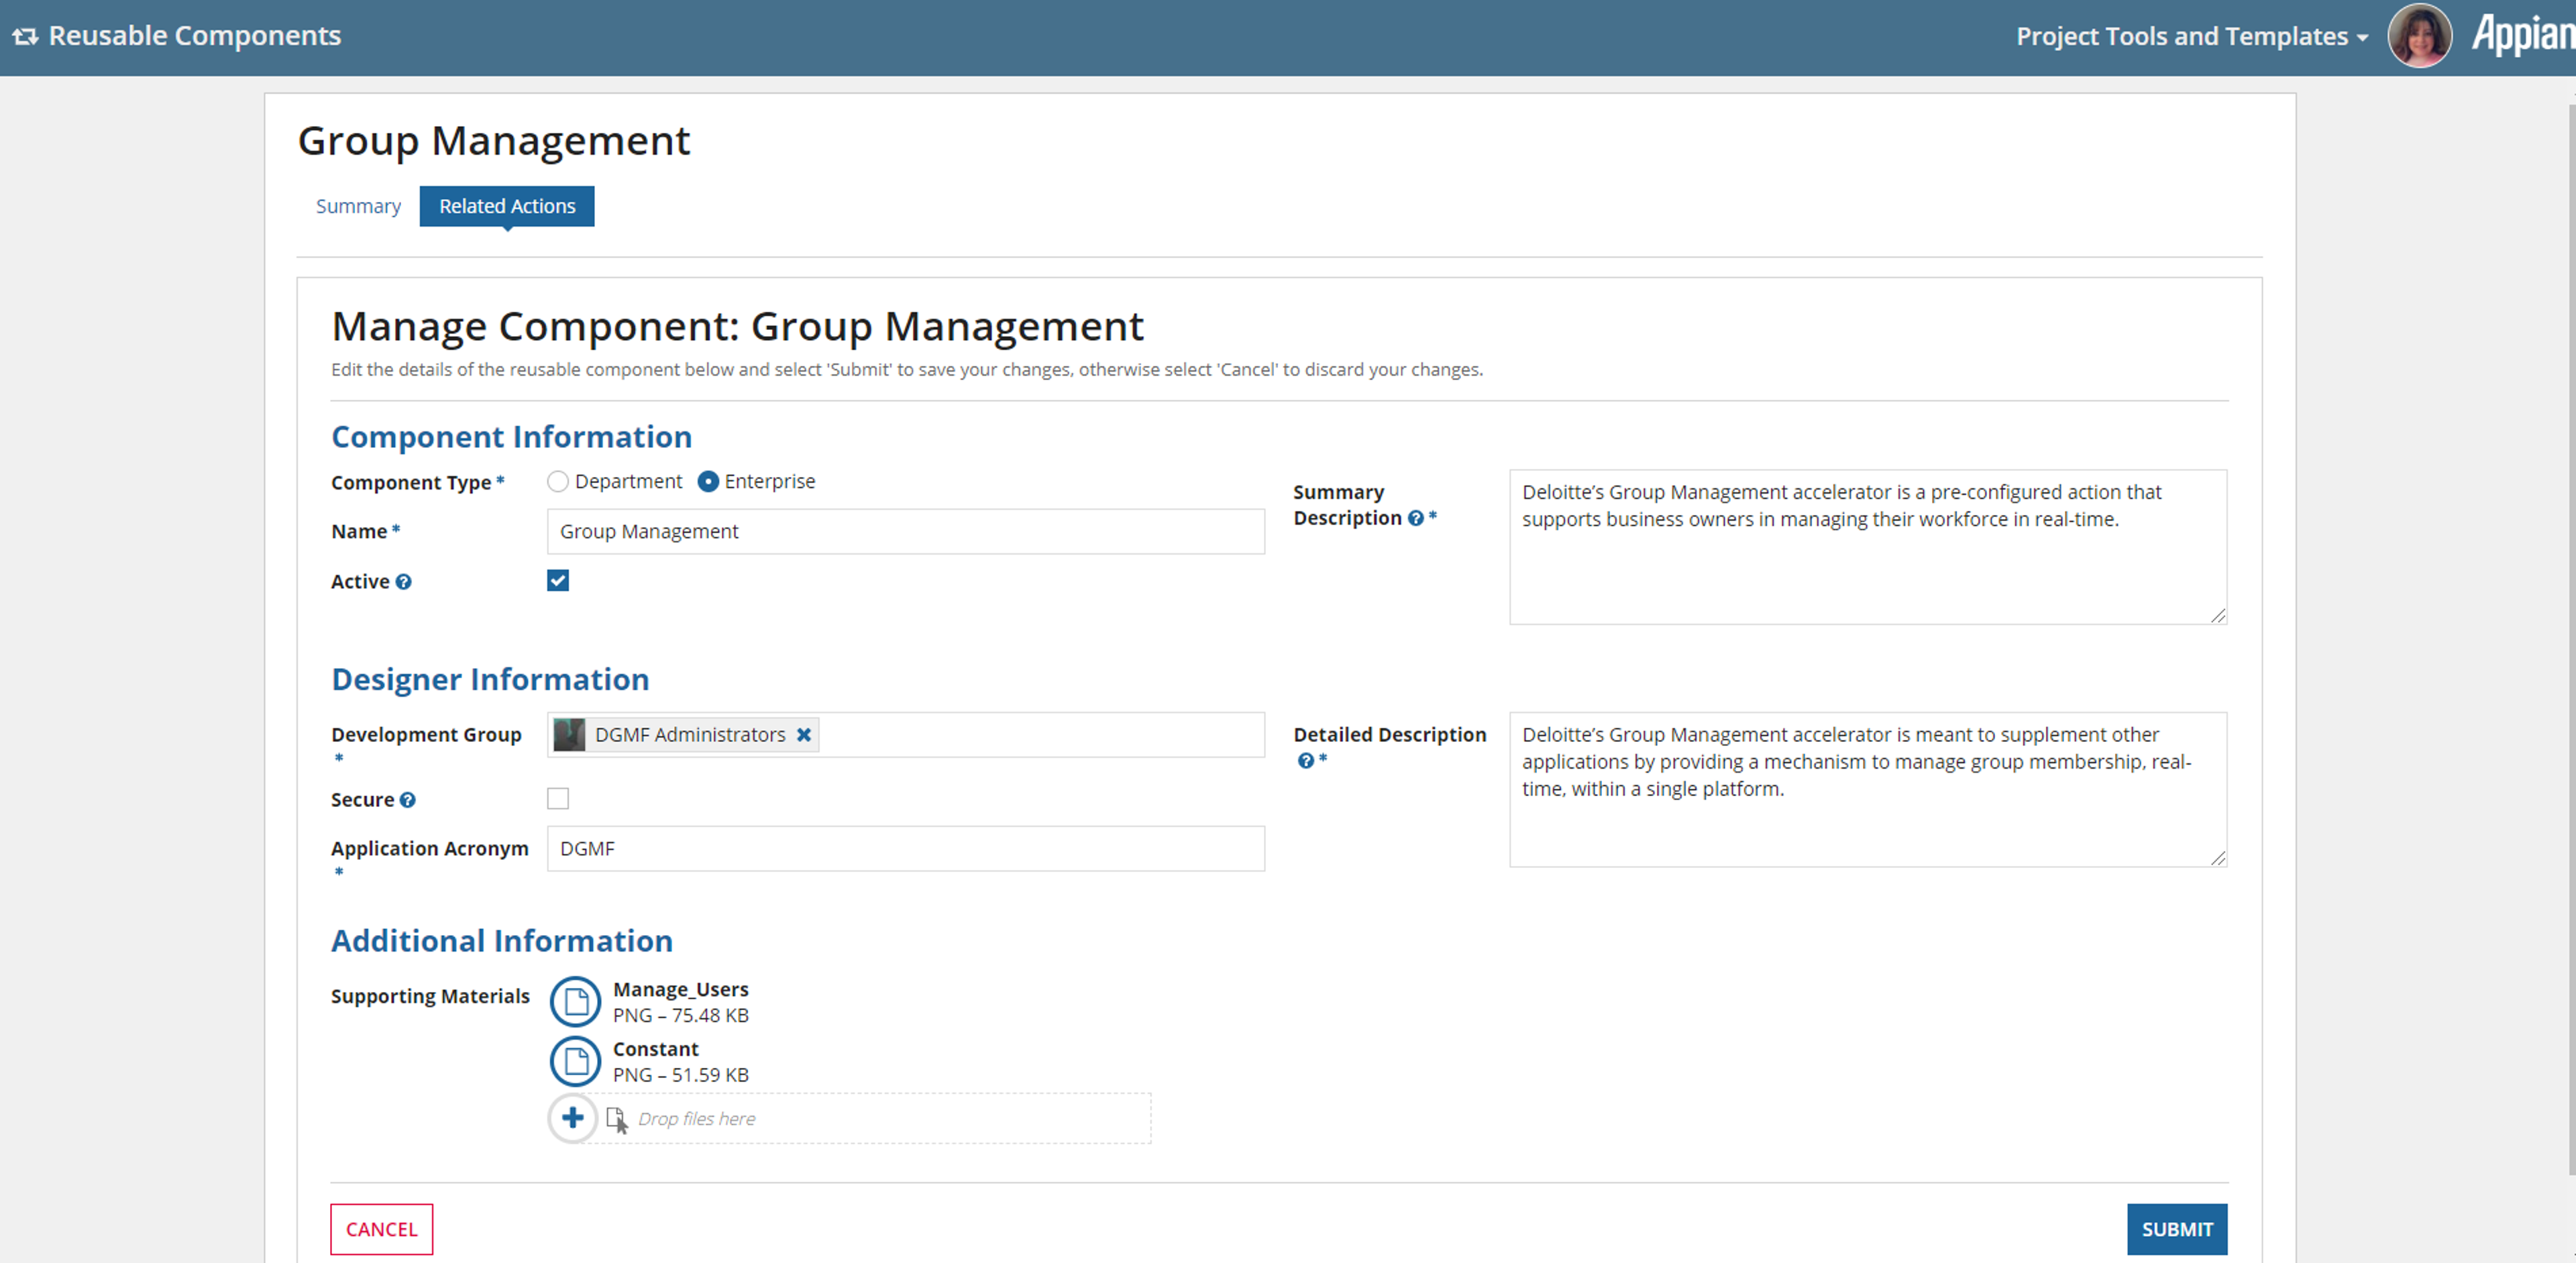The image size is (2576, 1263).
Task: Click the 'PNG – 51.59 KB' file size text
Action: pyautogui.click(x=681, y=1075)
